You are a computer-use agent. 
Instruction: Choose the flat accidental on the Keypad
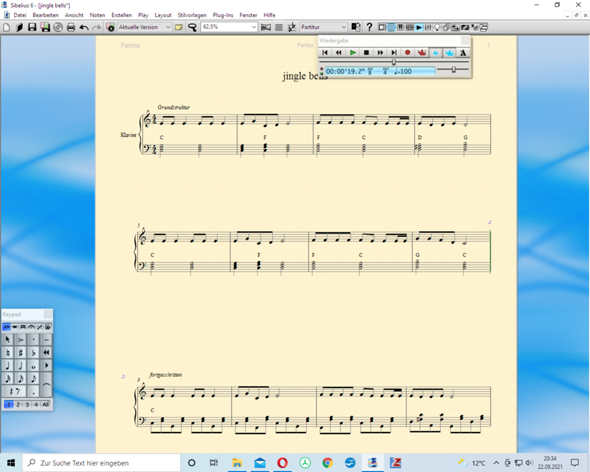(33, 352)
